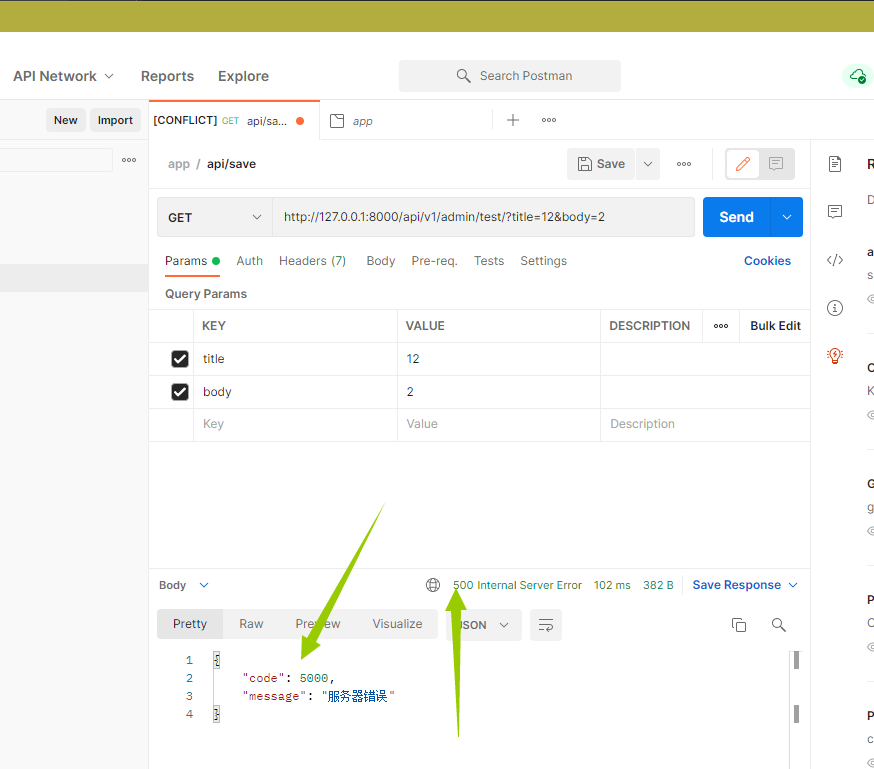Toggle line wrap icon in response toolbar
Screen dimensions: 874x769
point(546,625)
